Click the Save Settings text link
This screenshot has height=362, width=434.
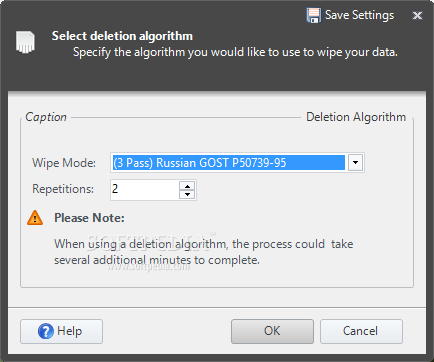click(x=359, y=15)
